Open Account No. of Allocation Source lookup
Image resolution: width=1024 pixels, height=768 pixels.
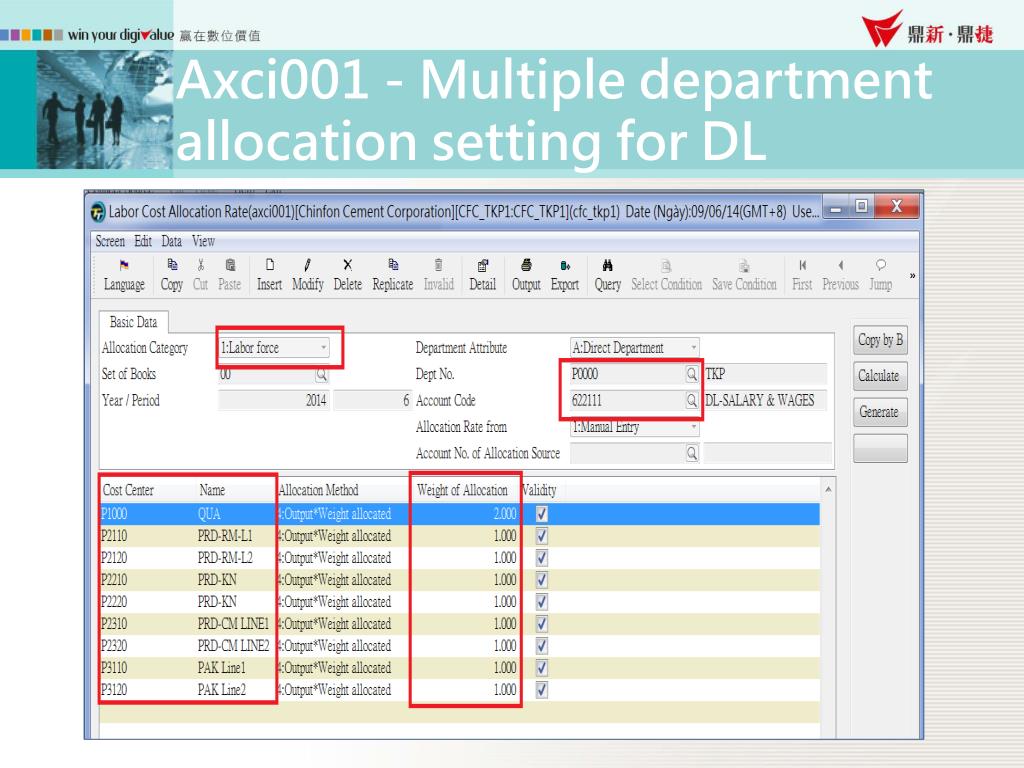pyautogui.click(x=692, y=453)
